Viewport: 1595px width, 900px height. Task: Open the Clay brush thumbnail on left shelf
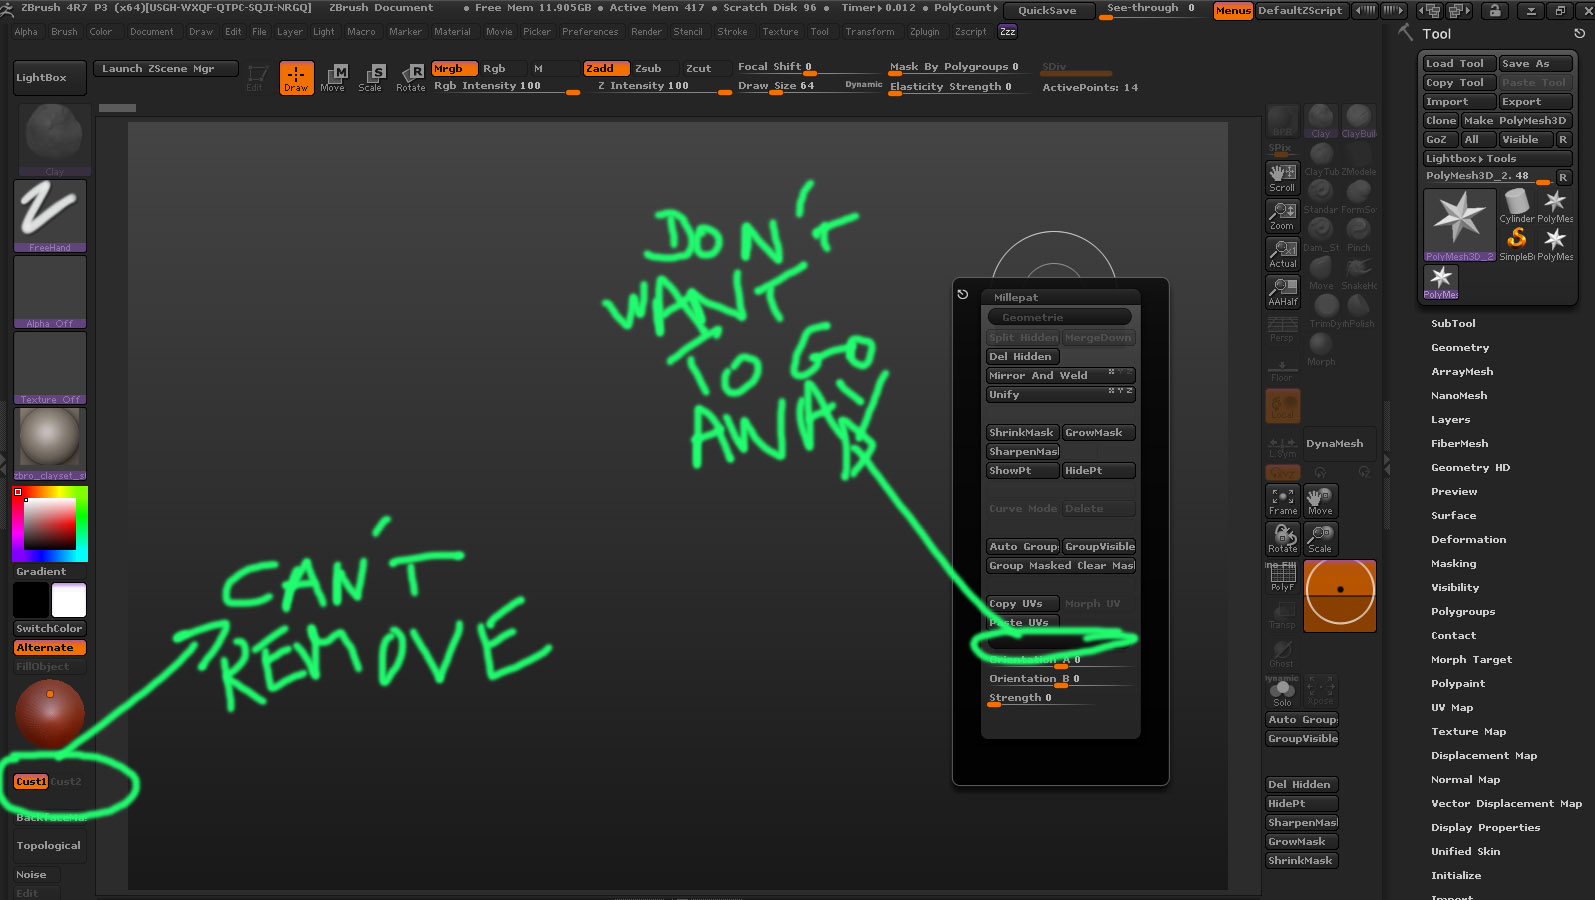(x=54, y=138)
